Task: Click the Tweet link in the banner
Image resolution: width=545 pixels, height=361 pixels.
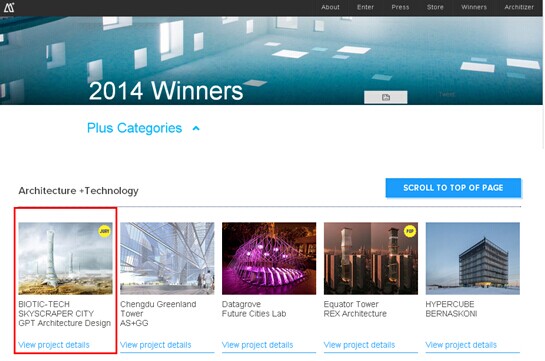Action: pos(447,94)
